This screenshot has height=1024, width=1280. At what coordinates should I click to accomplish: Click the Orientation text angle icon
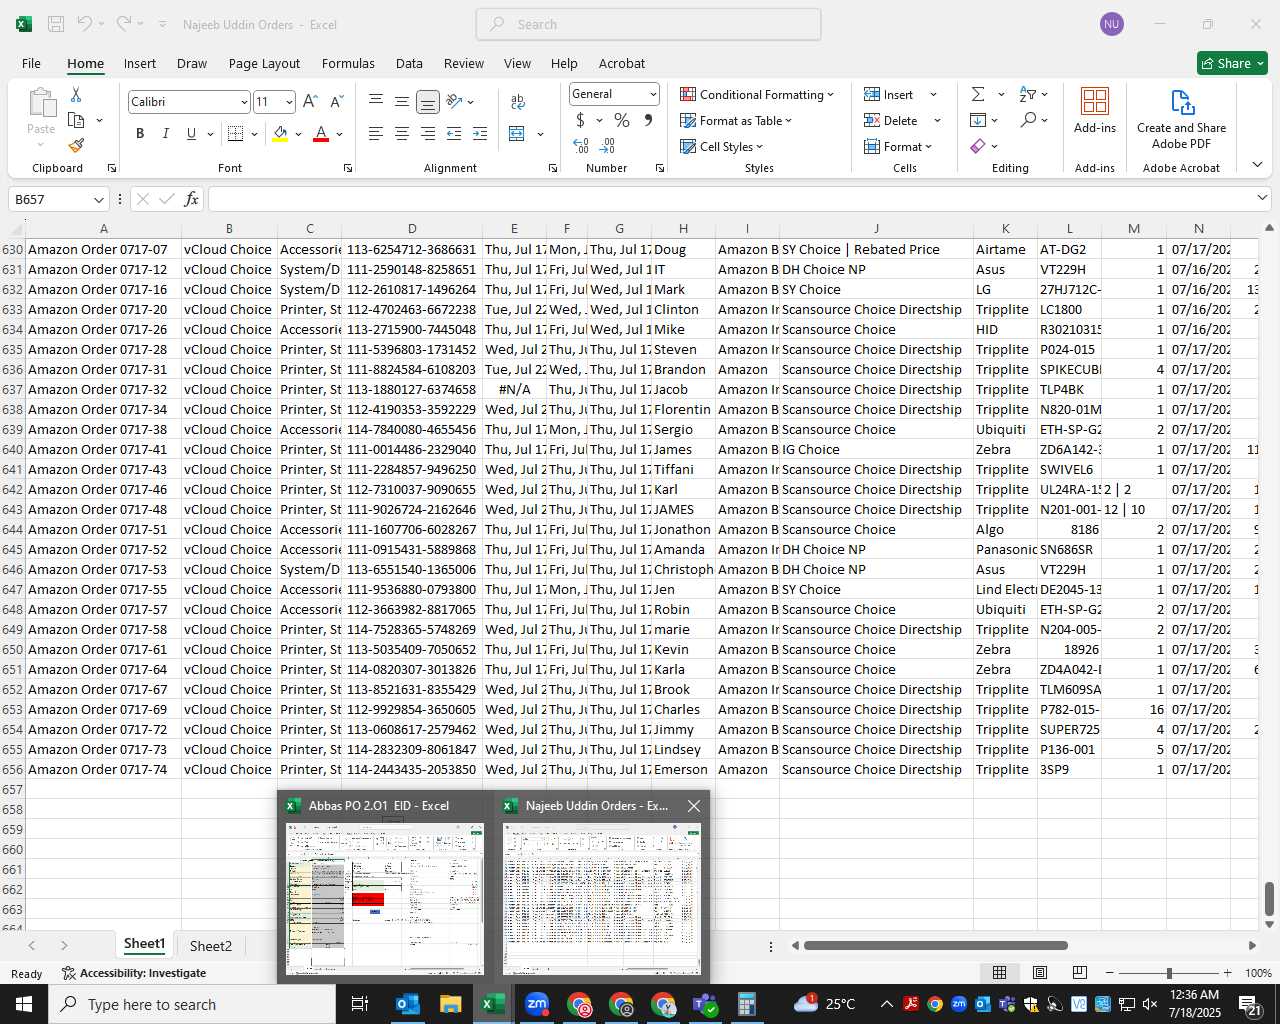click(454, 101)
